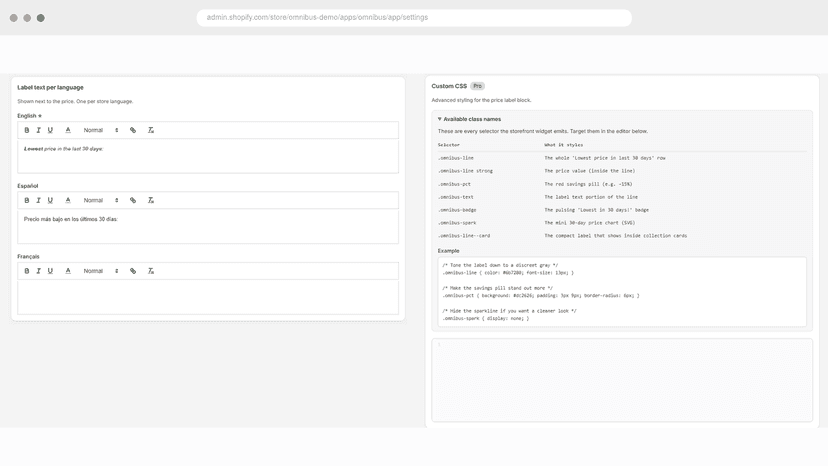
Task: Select the .omnibus-line selector row
Action: 622,158
